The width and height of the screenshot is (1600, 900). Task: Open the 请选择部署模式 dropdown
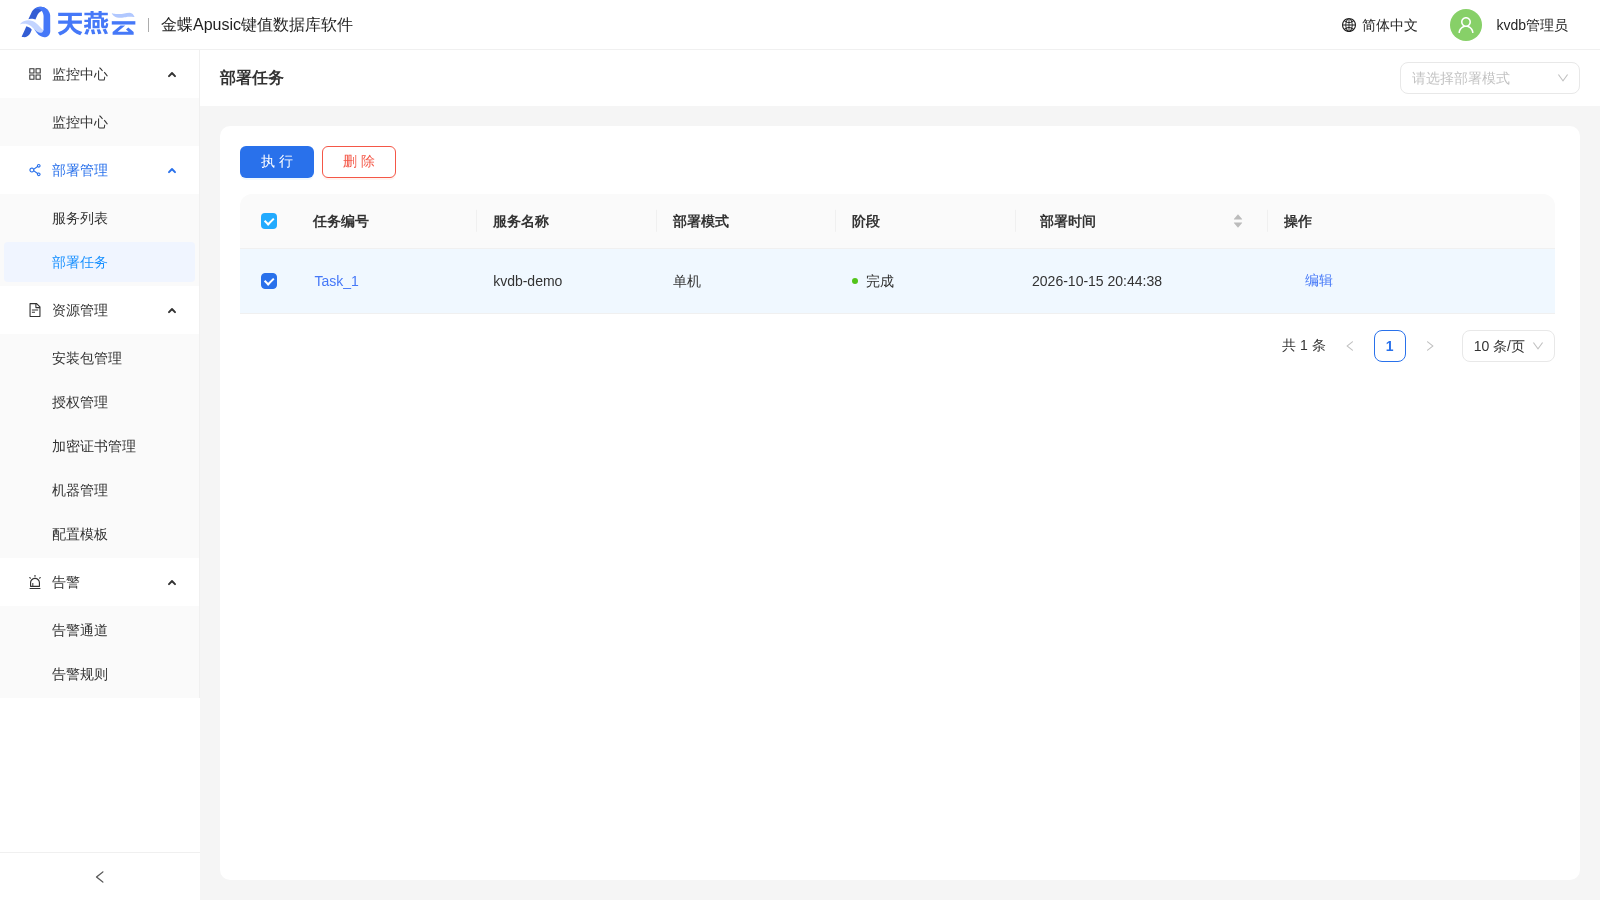(1490, 78)
